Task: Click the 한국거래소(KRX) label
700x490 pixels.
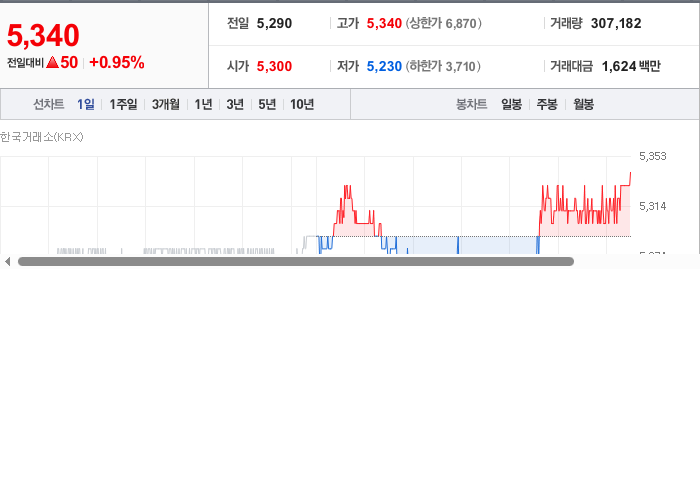Action: coord(42,137)
